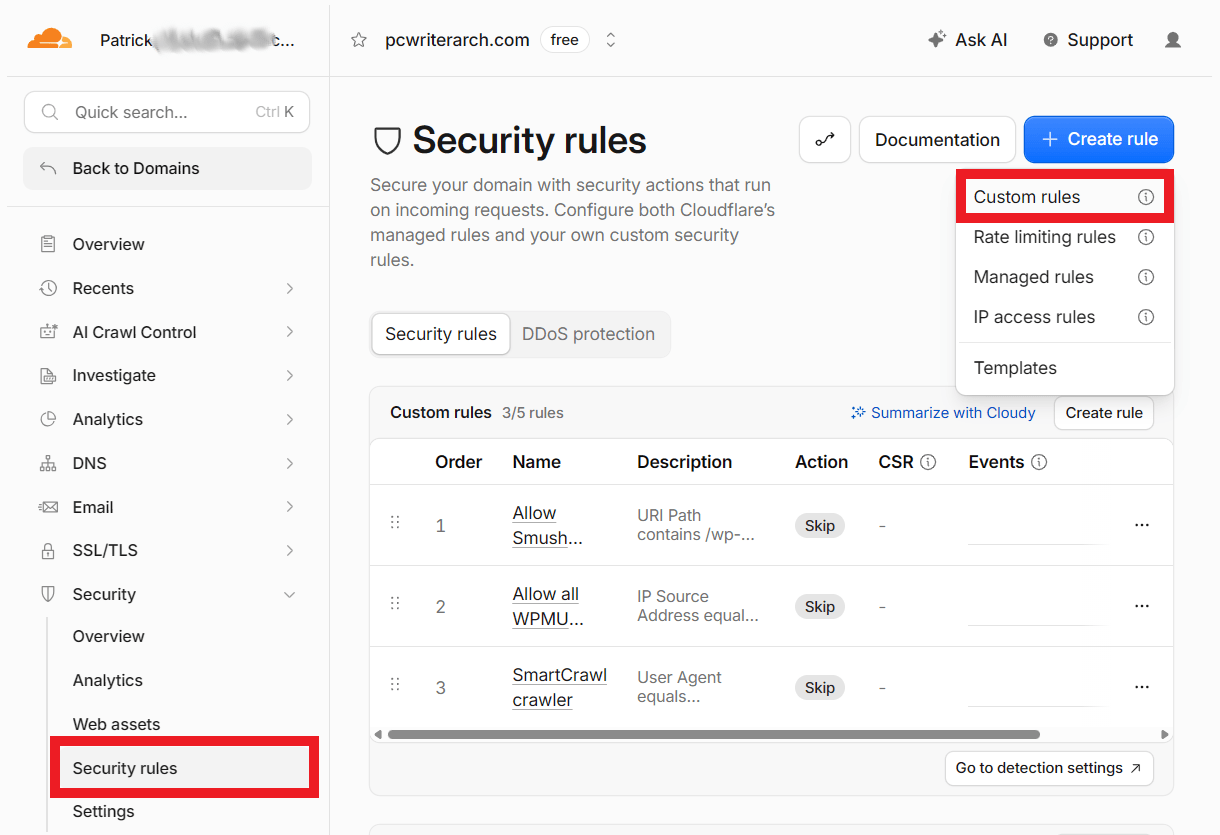Open more options for Allow Smush rule

[1142, 525]
